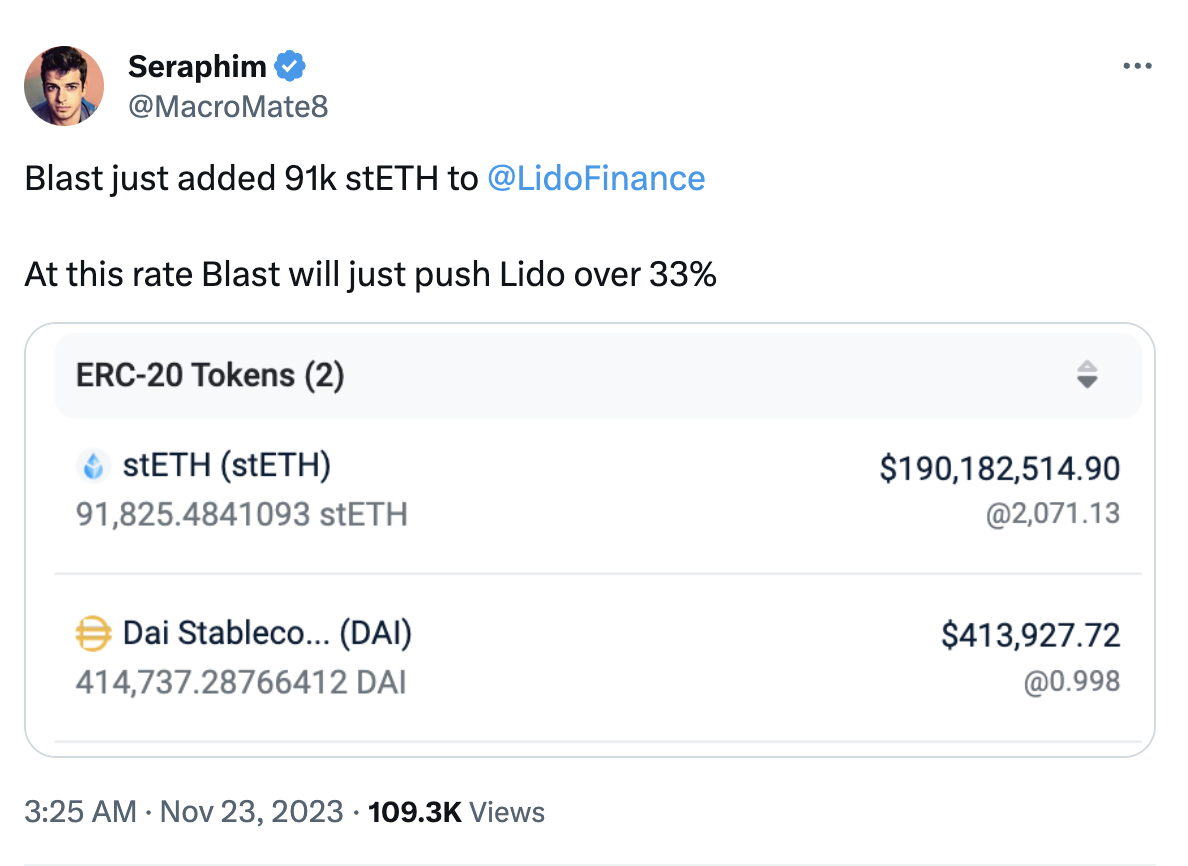1188x866 pixels.
Task: Click the DAI stablecoin coin icon
Action: [92, 634]
